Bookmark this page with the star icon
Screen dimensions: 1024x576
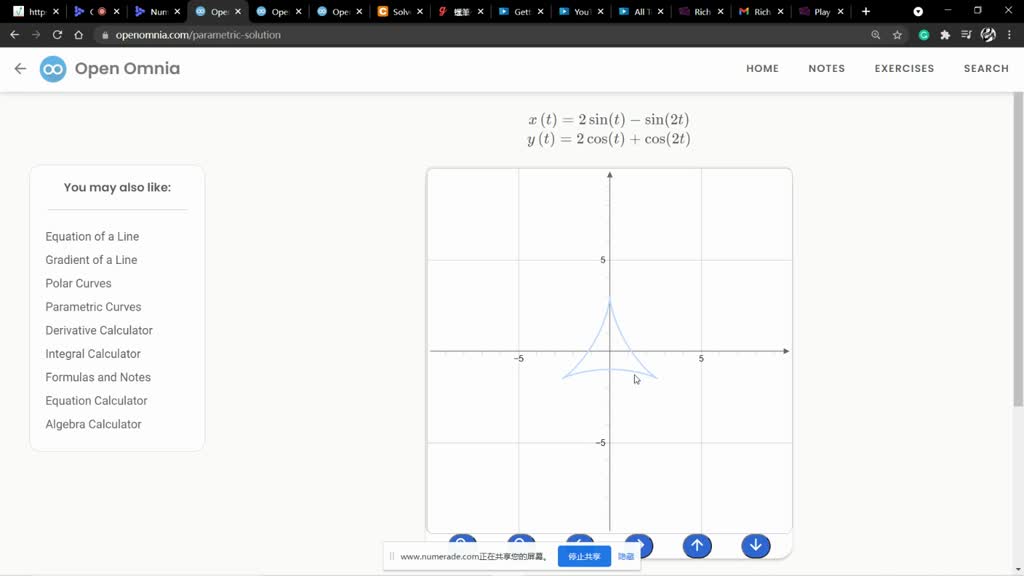tap(898, 34)
